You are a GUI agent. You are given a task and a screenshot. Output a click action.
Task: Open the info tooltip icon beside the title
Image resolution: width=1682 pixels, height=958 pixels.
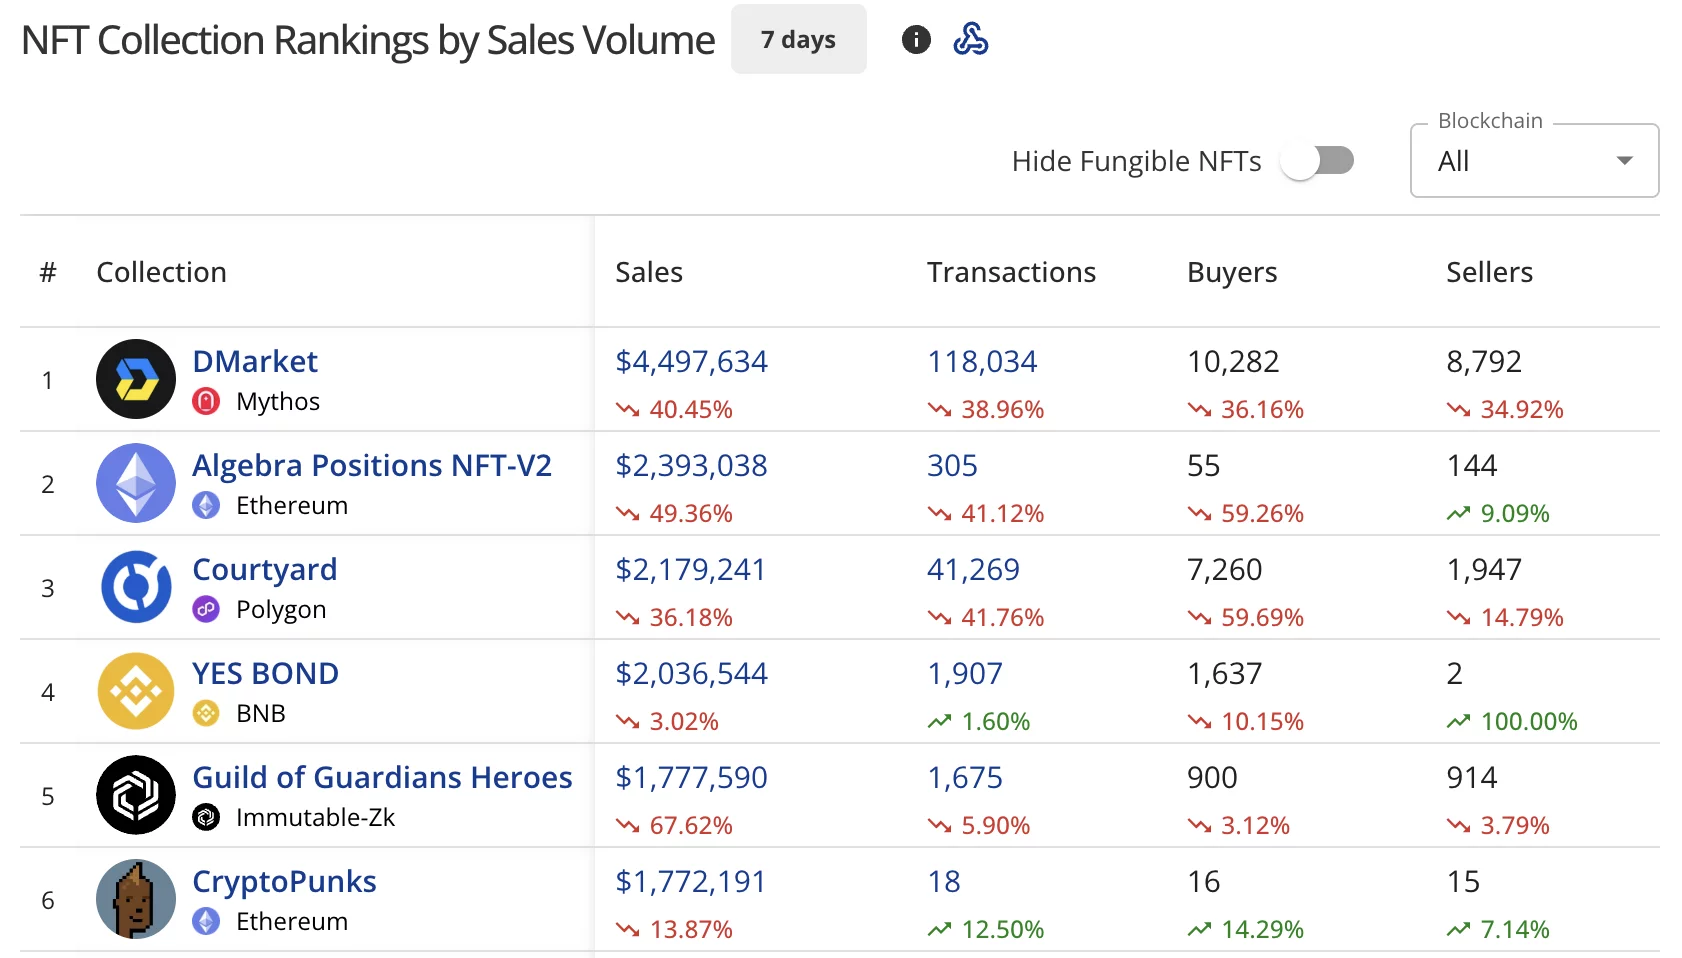coord(916,39)
